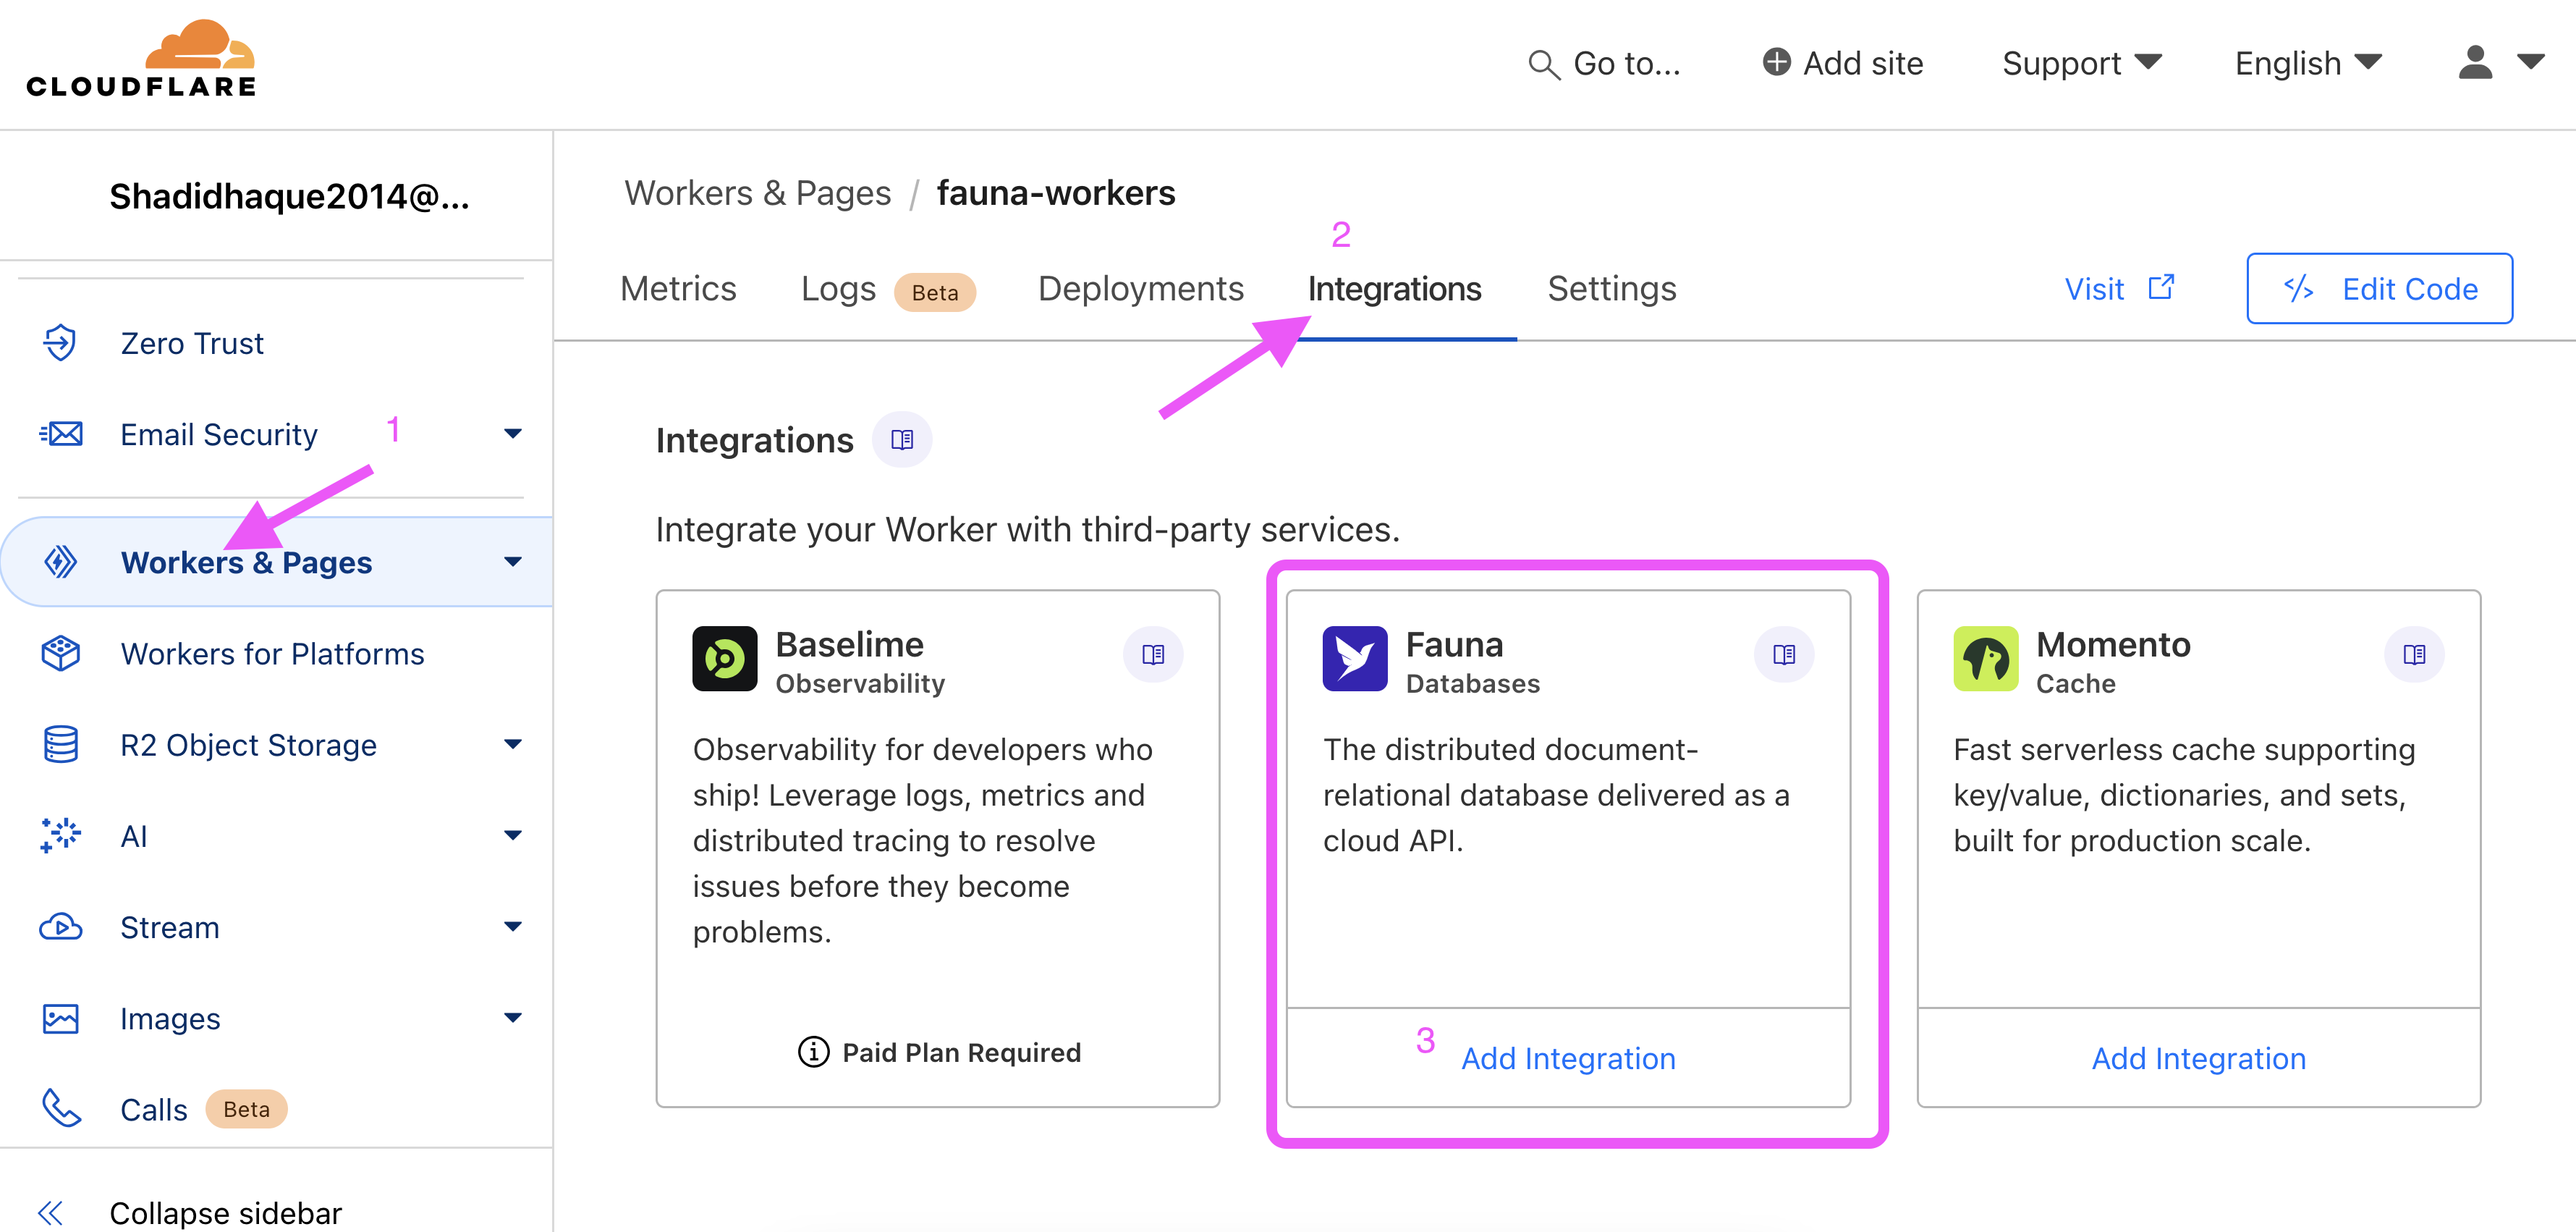
Task: Expand the R2 Object Storage submenu arrow
Action: point(513,744)
